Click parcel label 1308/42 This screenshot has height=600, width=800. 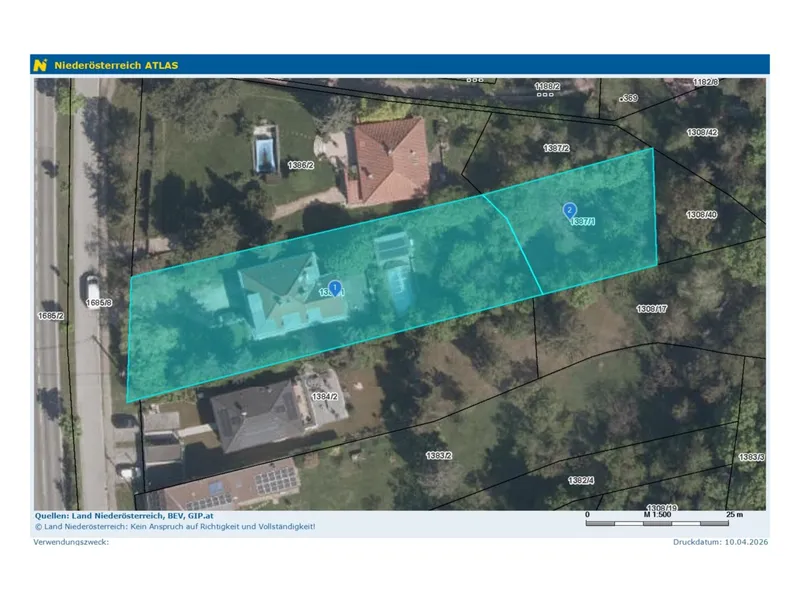coord(702,133)
